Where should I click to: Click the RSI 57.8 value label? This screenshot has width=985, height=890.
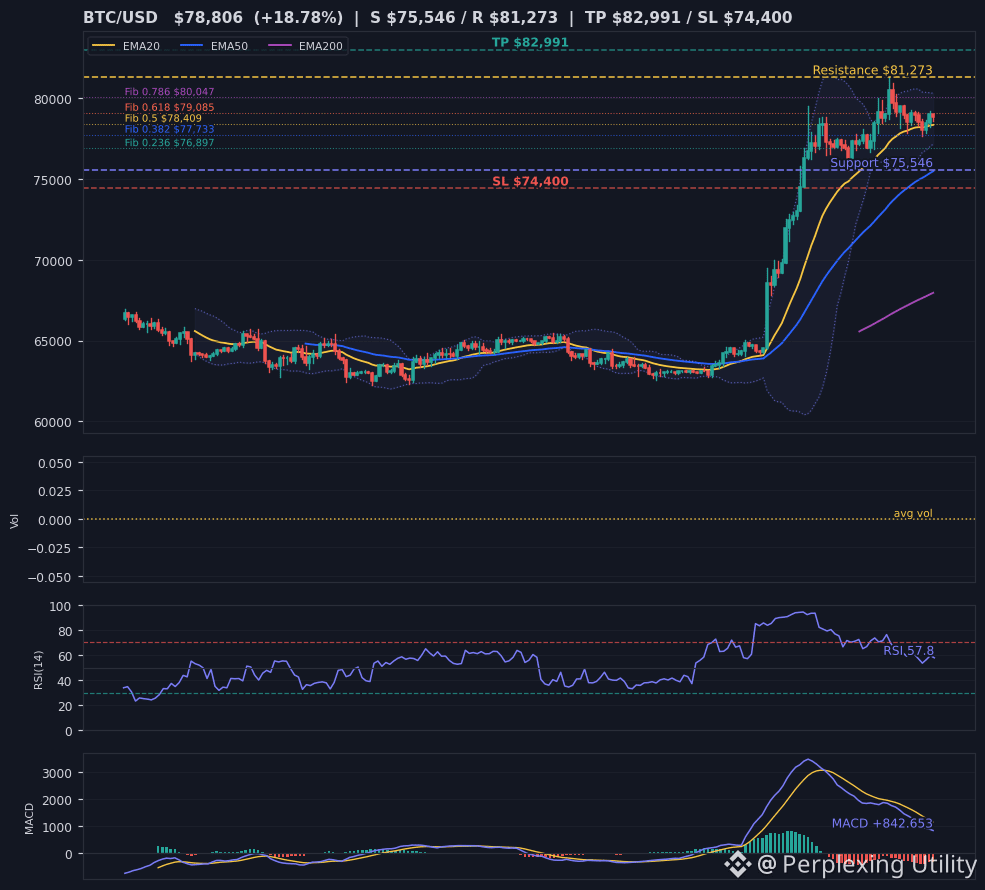click(908, 651)
